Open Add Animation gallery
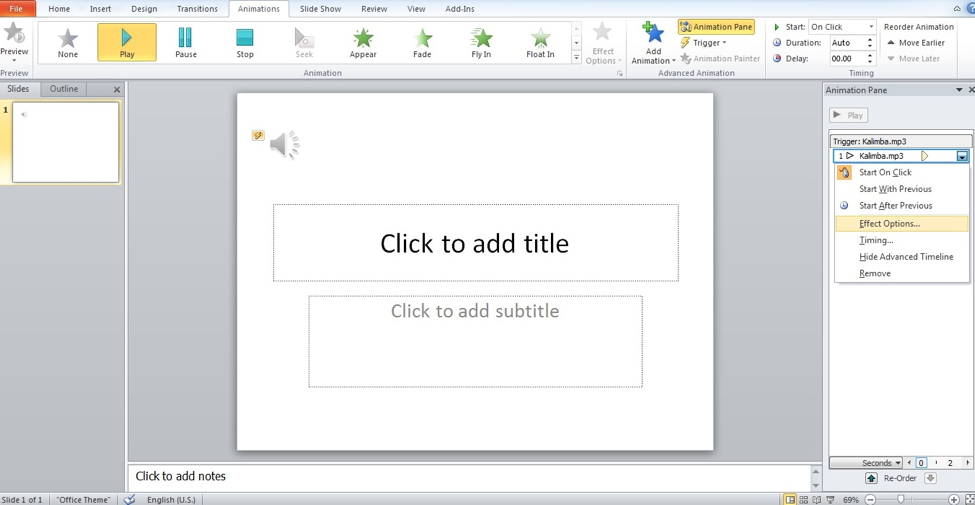Viewport: 975px width, 505px height. (x=653, y=42)
